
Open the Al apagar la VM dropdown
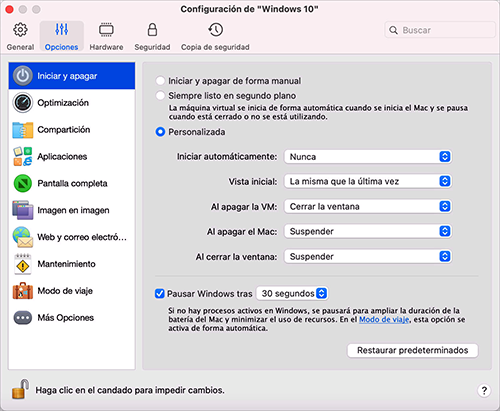(x=368, y=207)
